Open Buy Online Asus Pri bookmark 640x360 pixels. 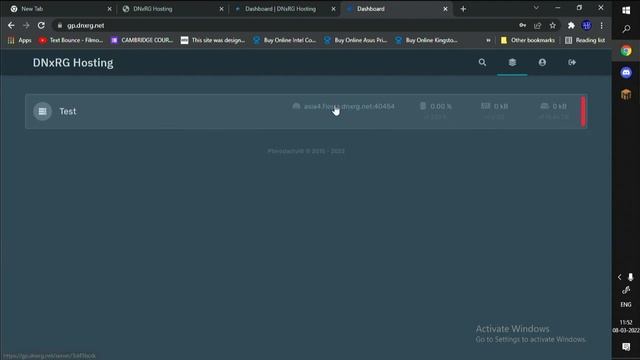click(356, 40)
